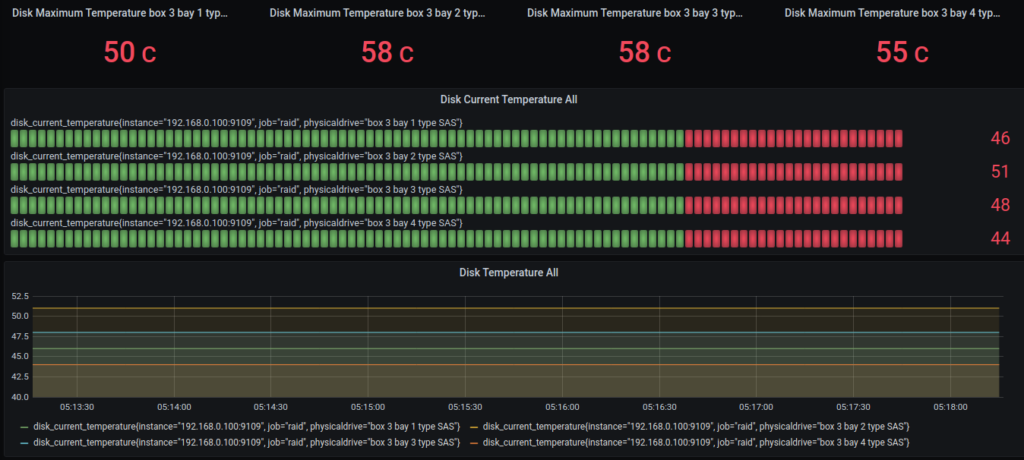Toggle bay 2 series in graph legend

click(697, 427)
